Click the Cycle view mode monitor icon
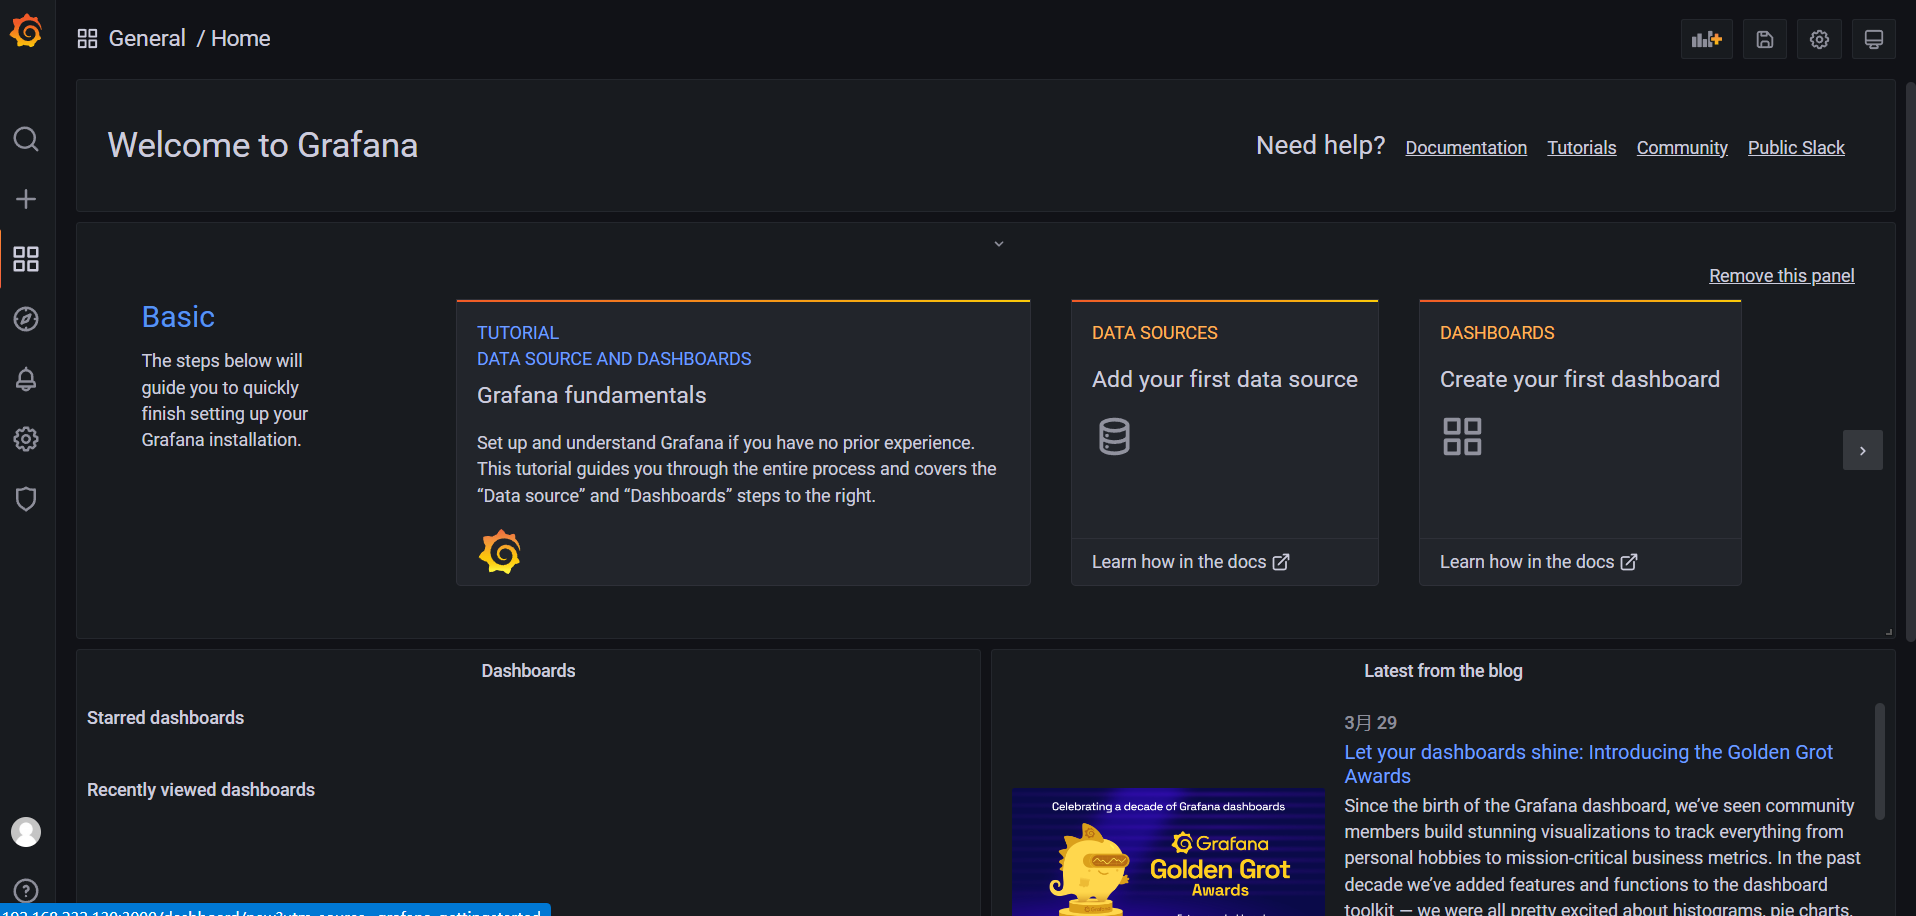Image resolution: width=1916 pixels, height=916 pixels. click(x=1874, y=39)
